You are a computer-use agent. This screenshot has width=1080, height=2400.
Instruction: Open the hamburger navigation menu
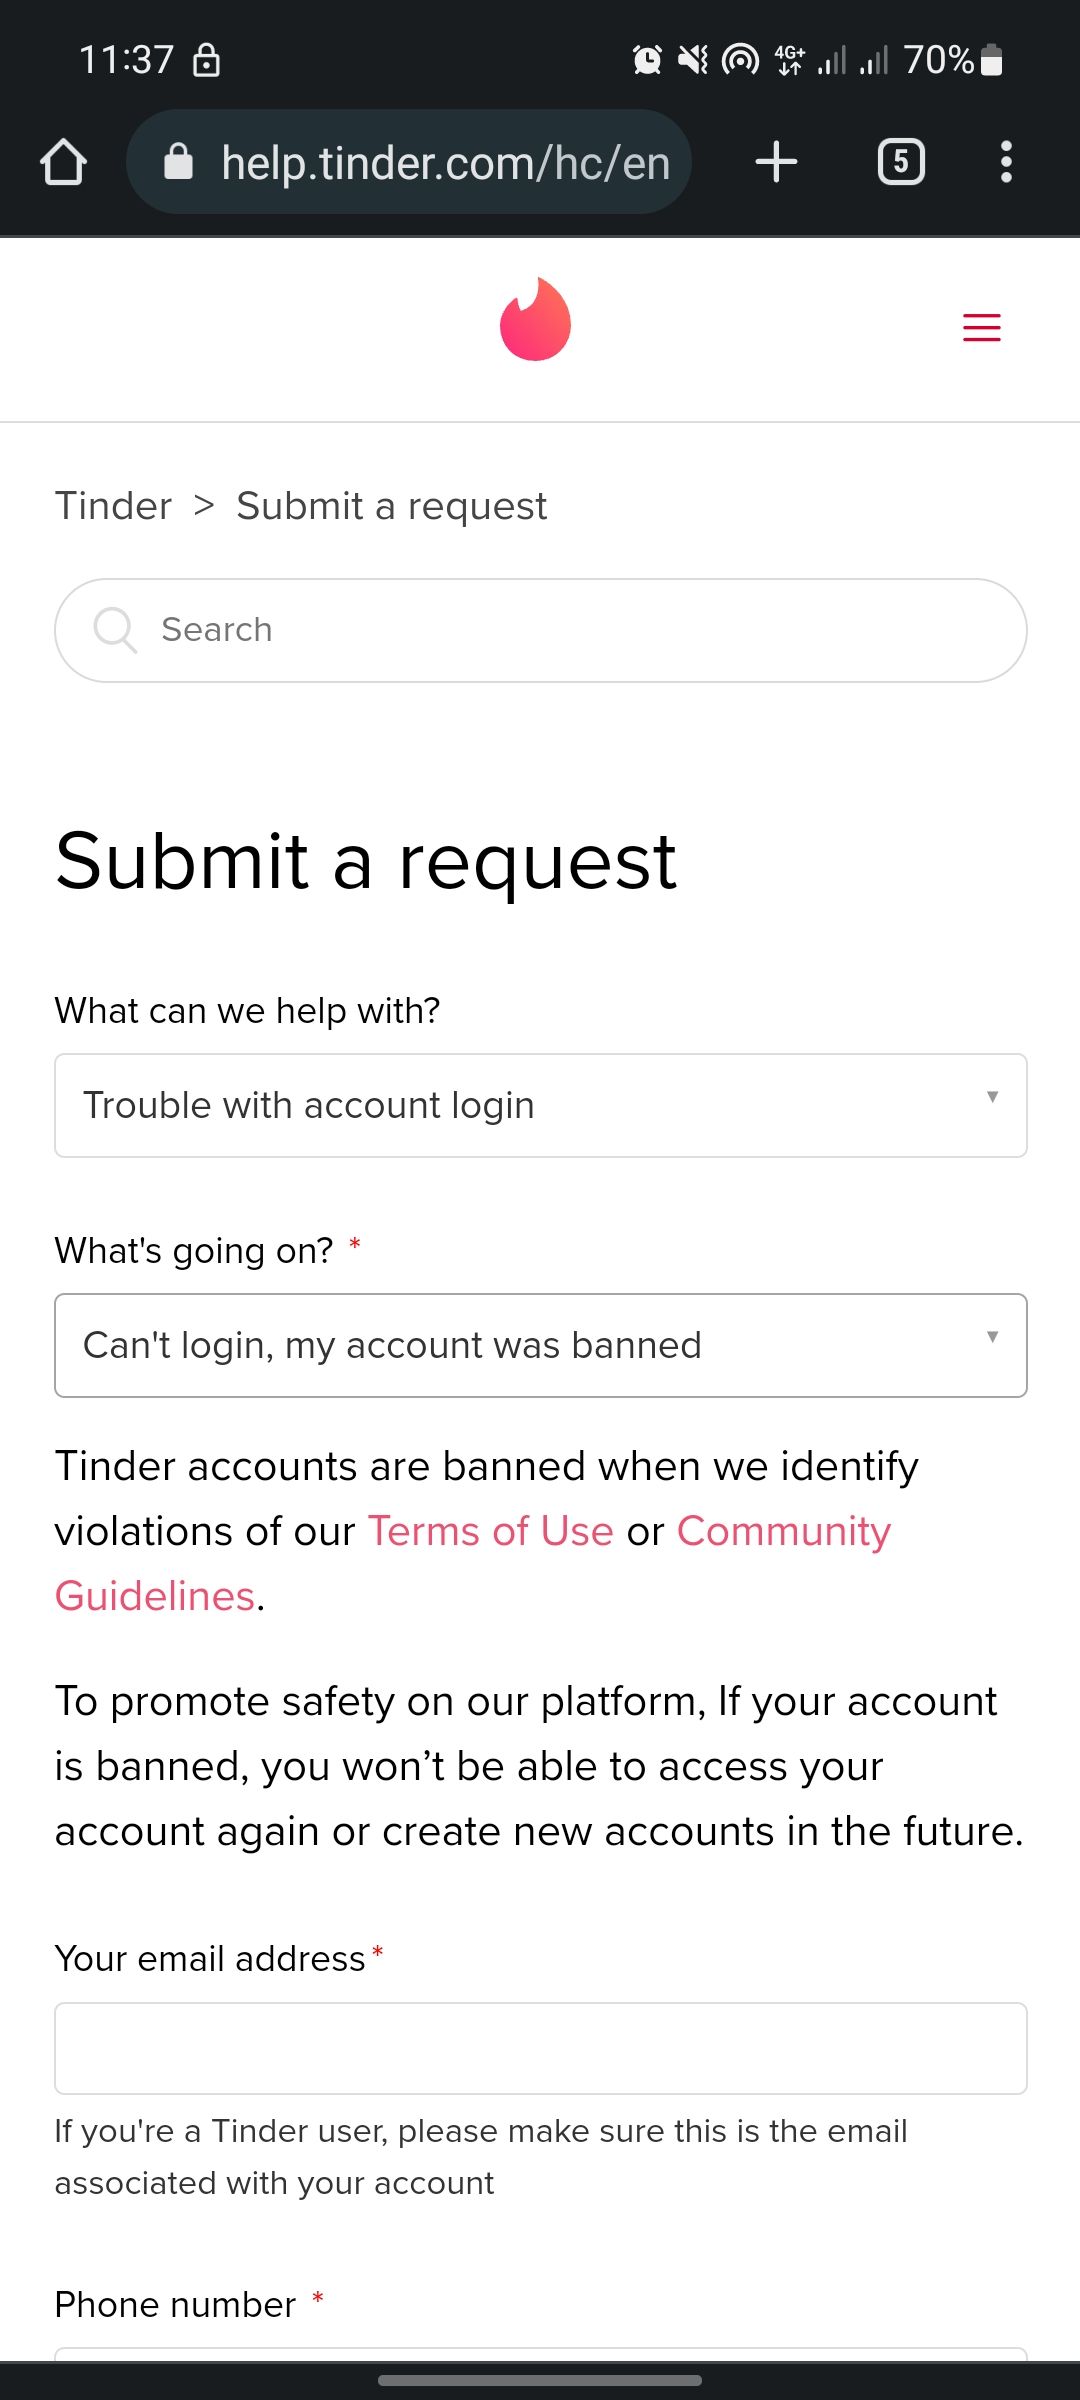(981, 328)
